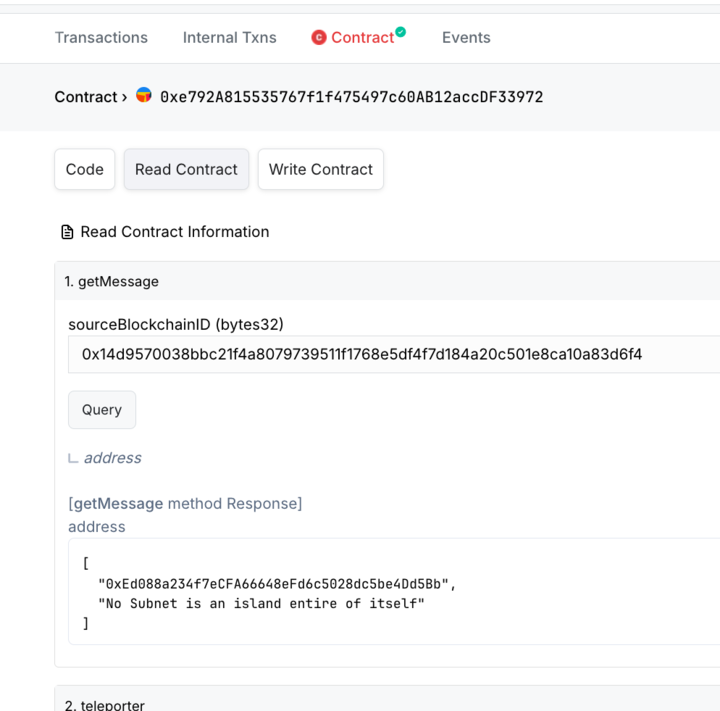Click the Query button
This screenshot has height=711, width=720.
pos(102,410)
